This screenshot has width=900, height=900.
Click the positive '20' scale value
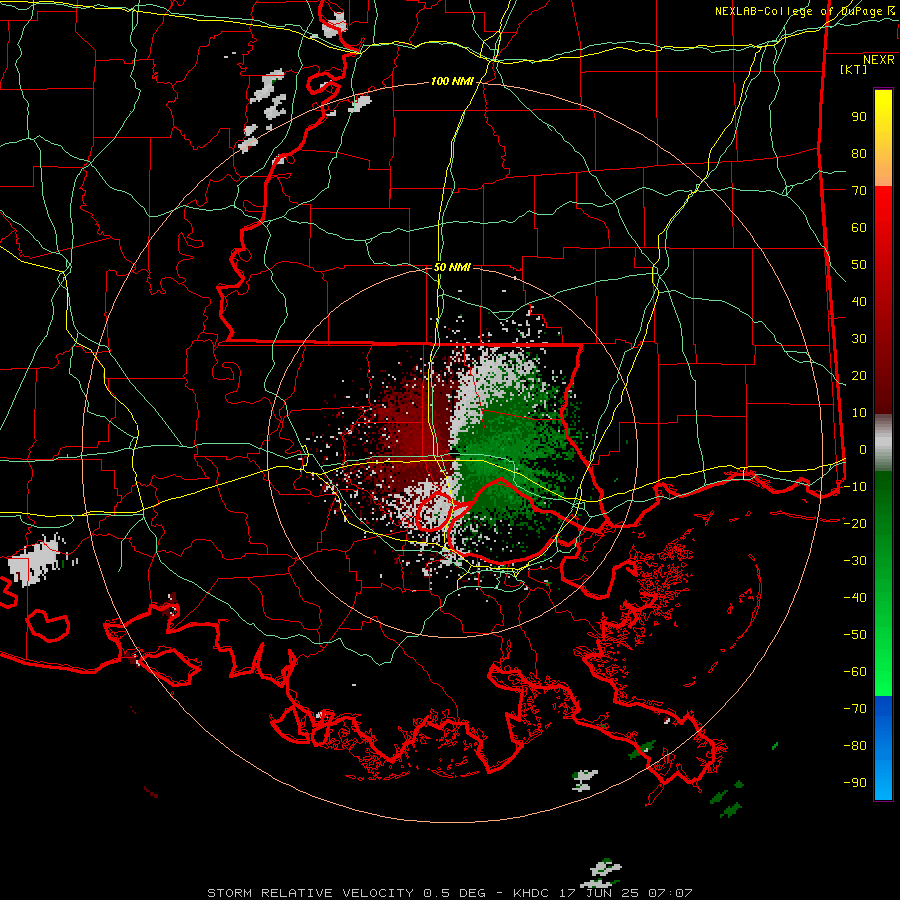coord(859,375)
